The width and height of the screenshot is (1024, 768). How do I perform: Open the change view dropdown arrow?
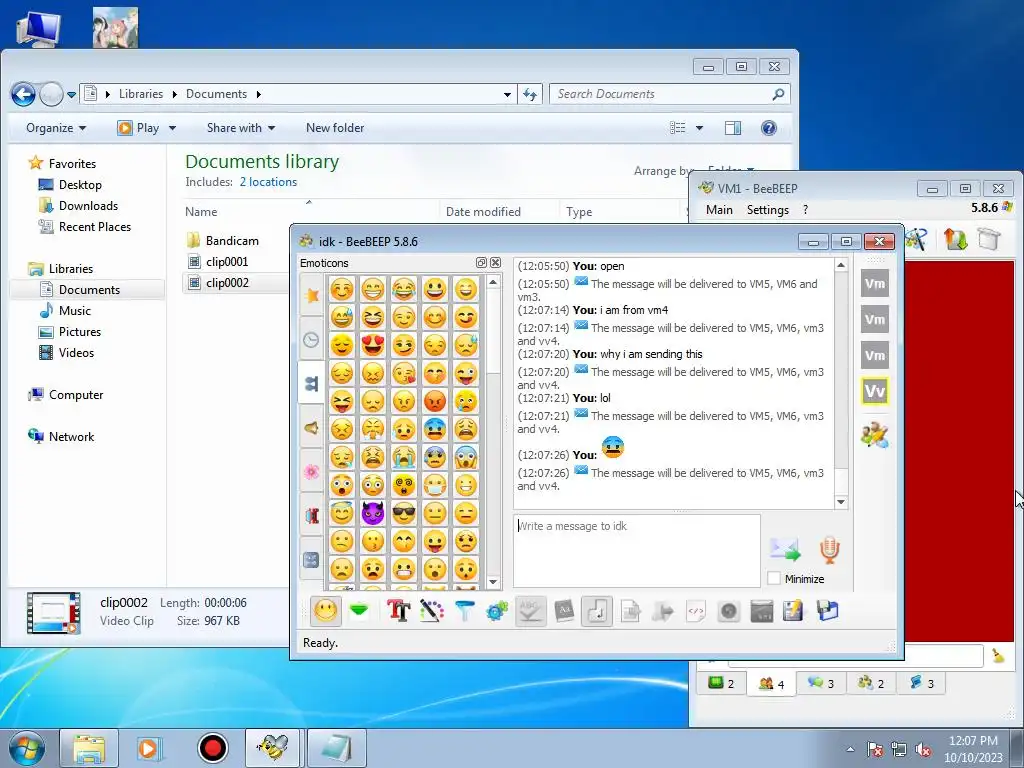(699, 128)
